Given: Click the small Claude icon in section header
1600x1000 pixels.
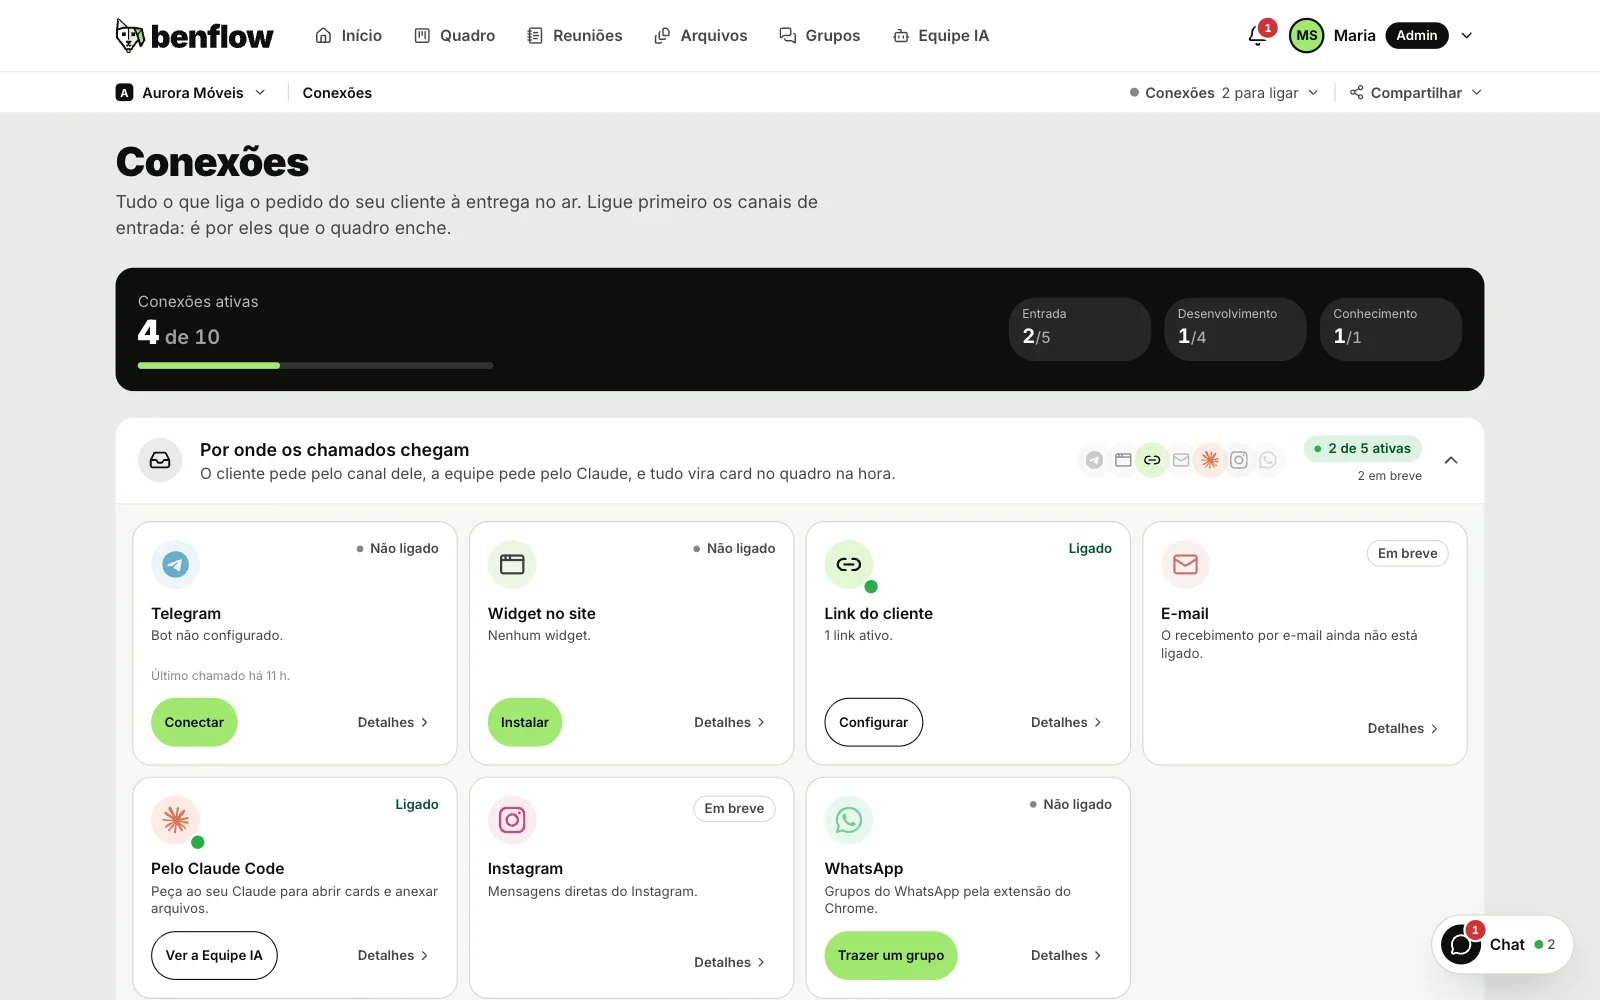Looking at the screenshot, I should click(1210, 460).
